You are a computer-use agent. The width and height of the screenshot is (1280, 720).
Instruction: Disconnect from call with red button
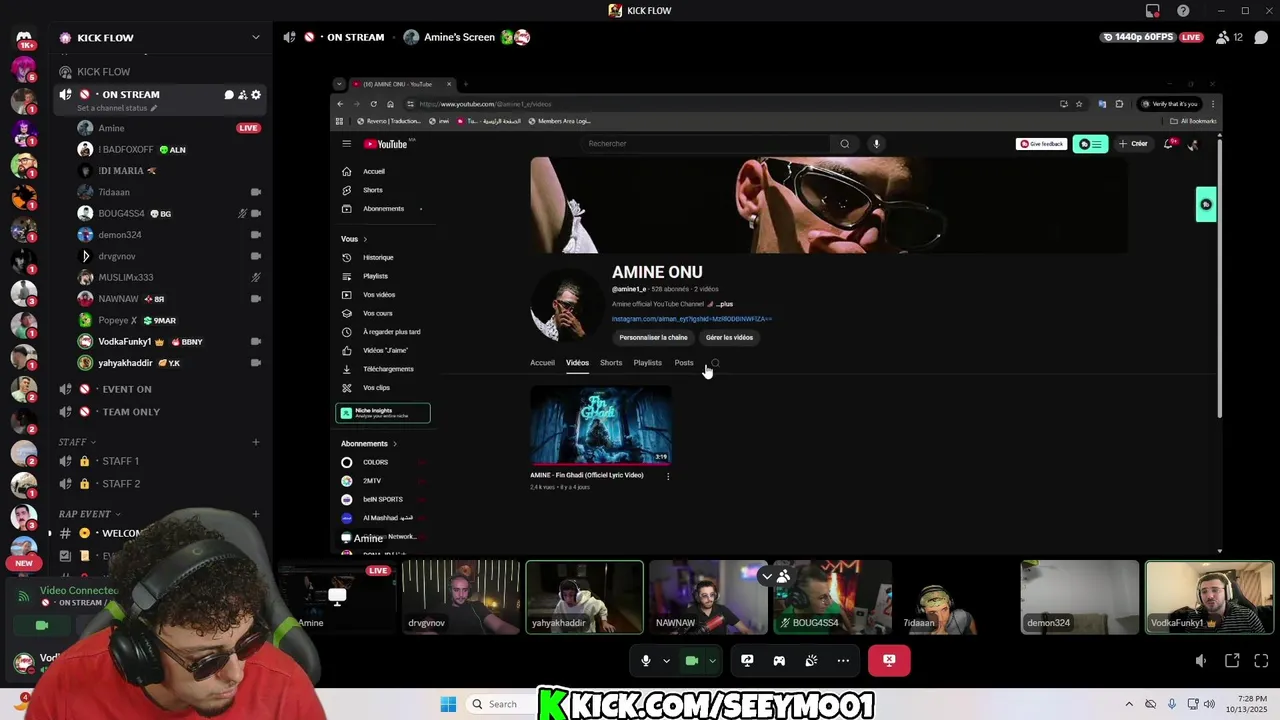pos(889,660)
